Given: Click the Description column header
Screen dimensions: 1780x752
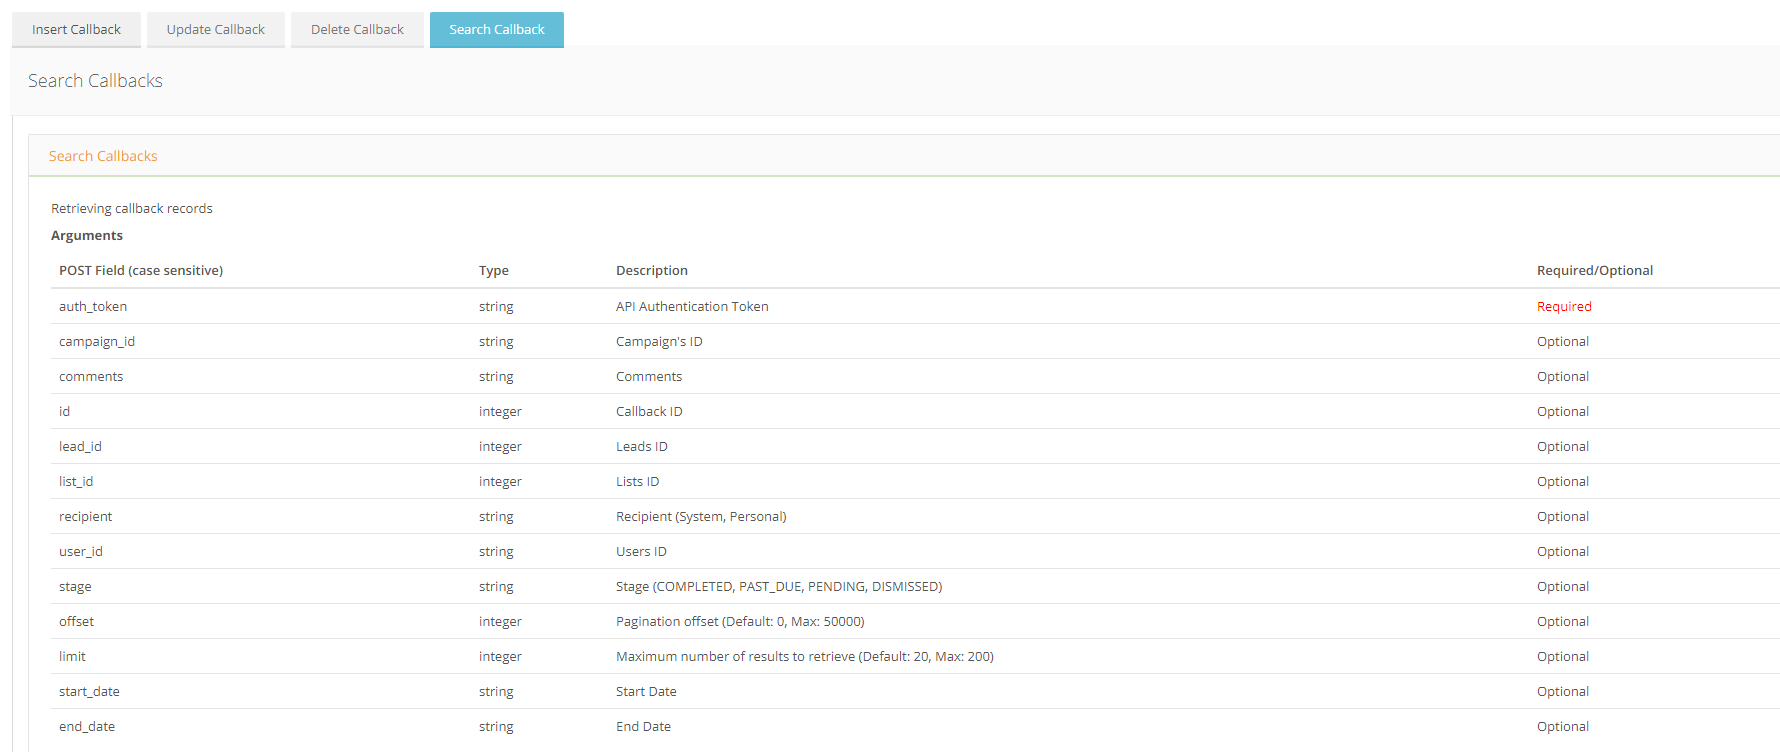Looking at the screenshot, I should 652,271.
